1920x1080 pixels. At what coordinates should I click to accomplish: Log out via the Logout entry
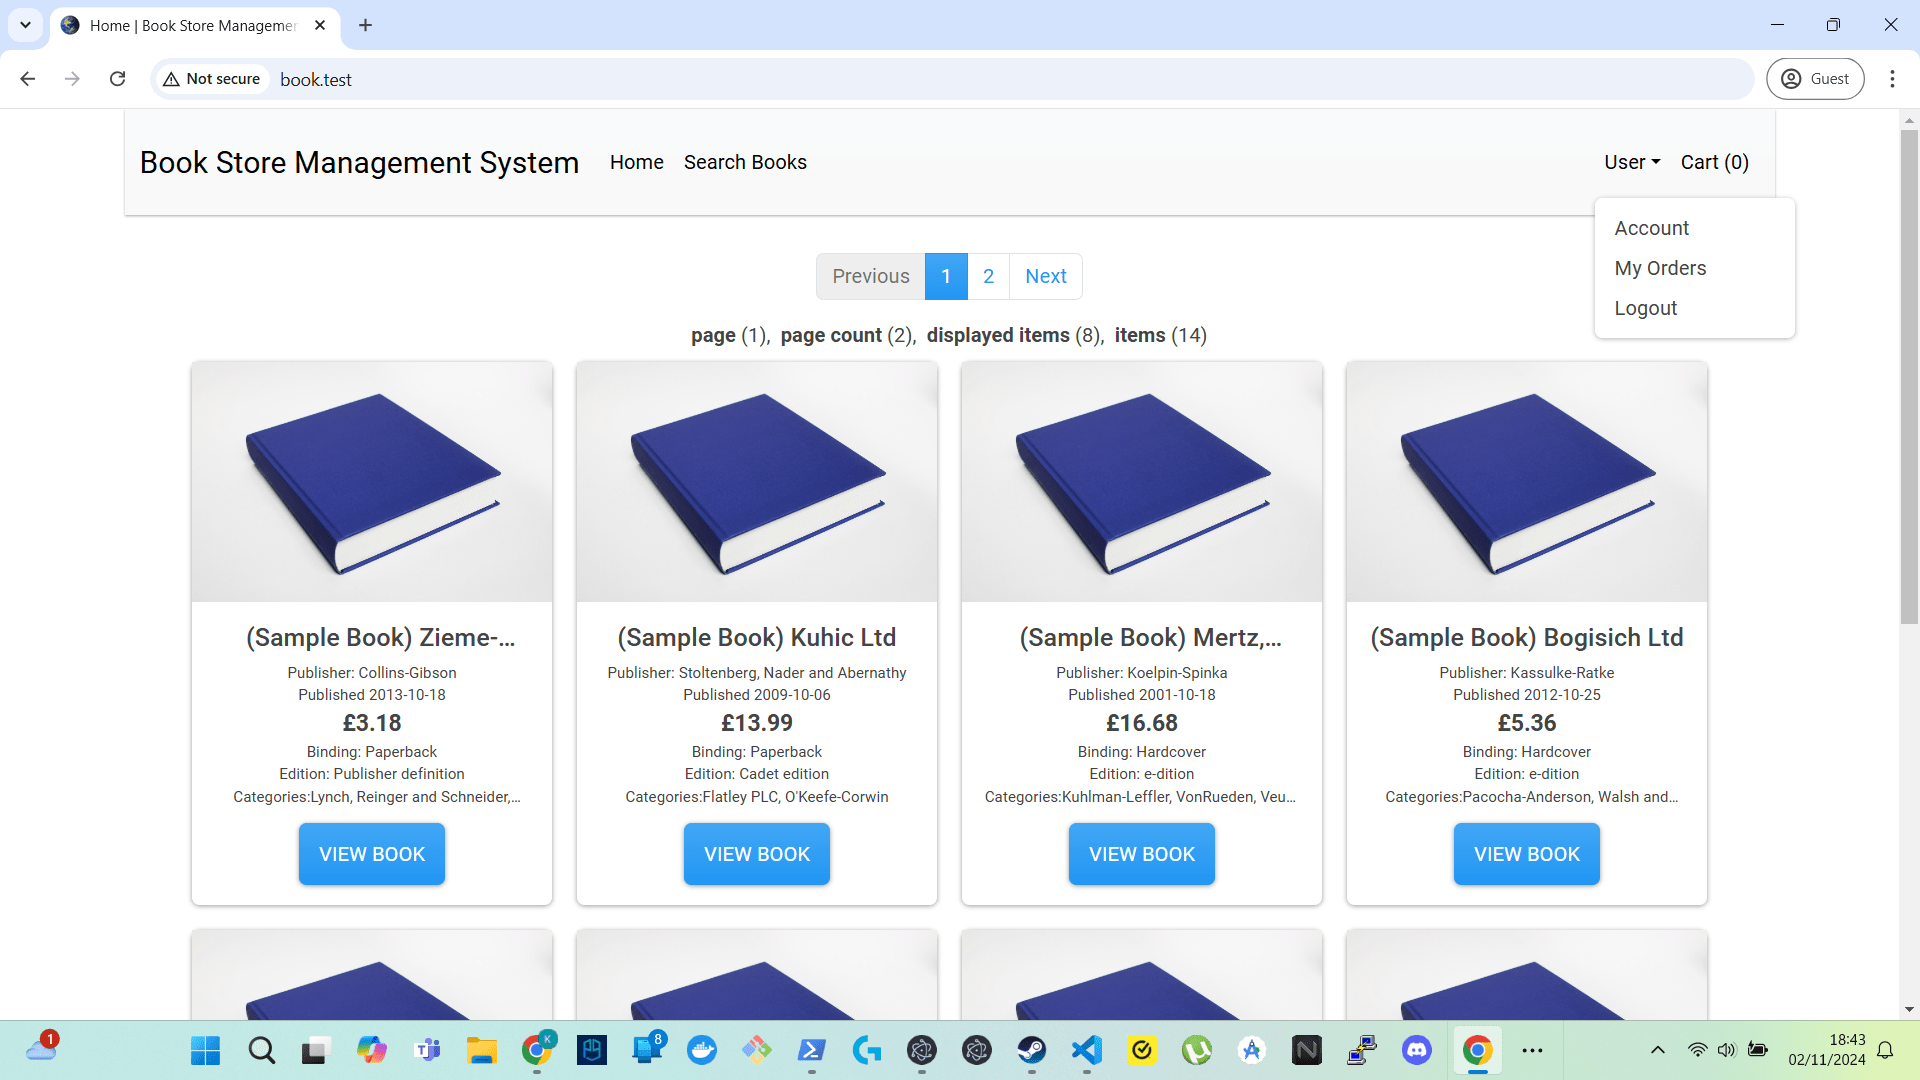[x=1645, y=308]
